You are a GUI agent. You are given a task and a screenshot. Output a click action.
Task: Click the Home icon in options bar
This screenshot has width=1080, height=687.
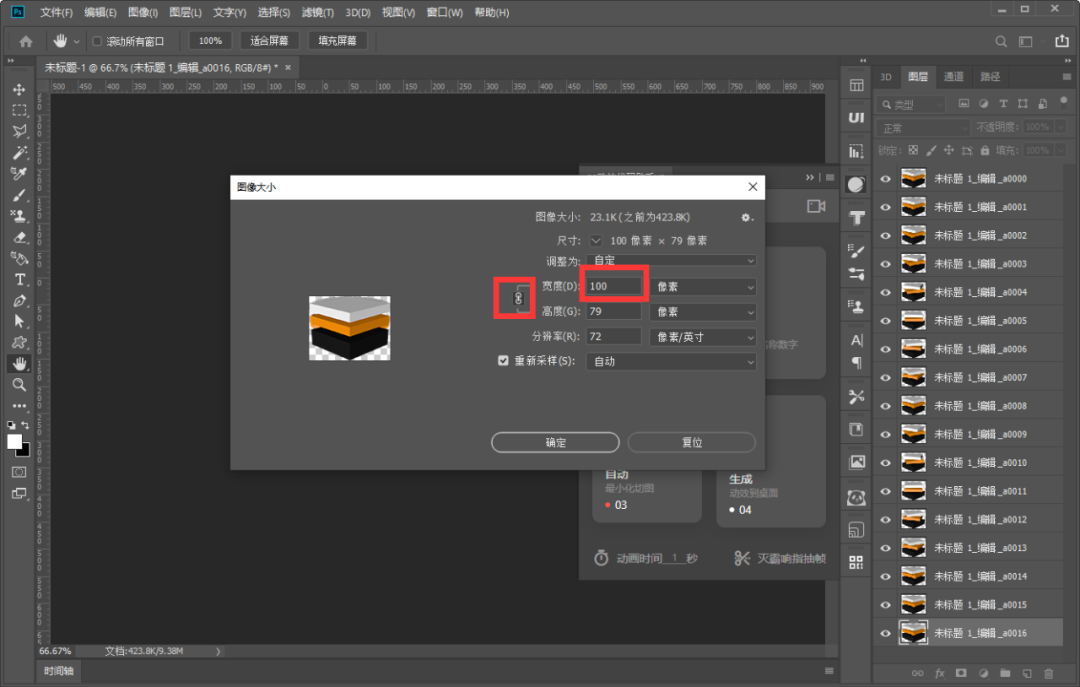coord(26,41)
